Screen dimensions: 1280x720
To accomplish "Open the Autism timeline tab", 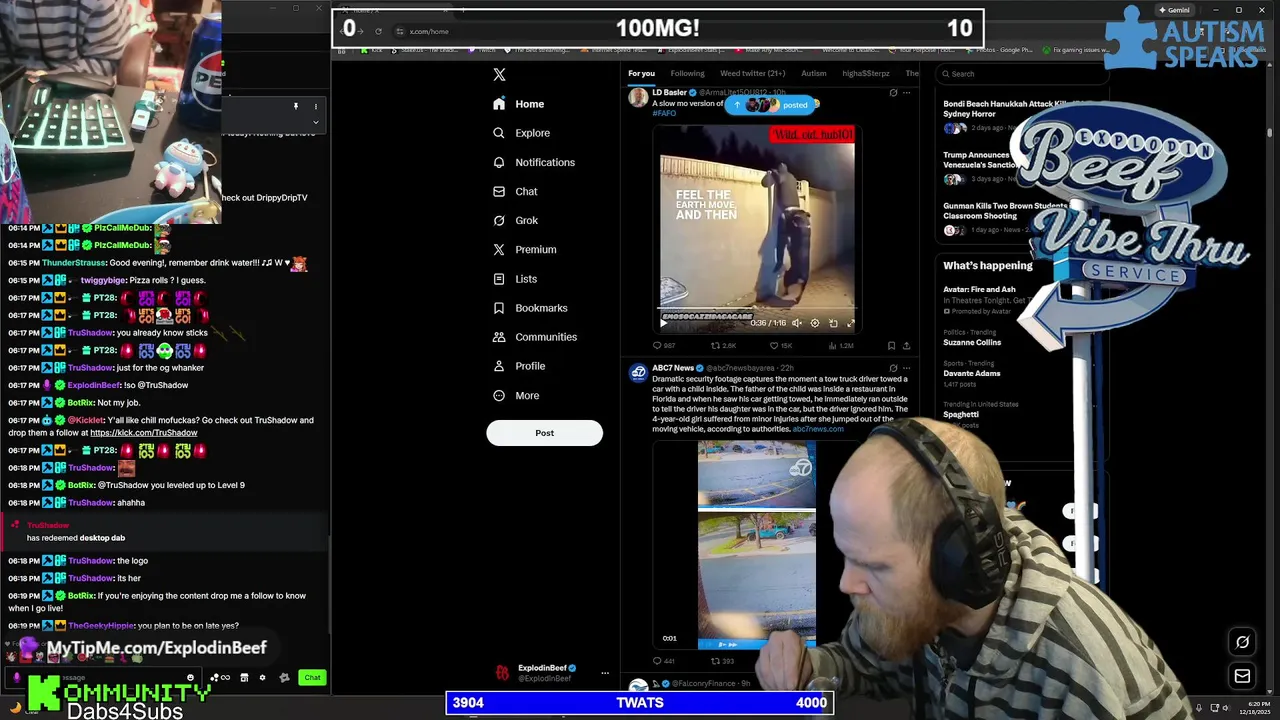I will coord(814,73).
